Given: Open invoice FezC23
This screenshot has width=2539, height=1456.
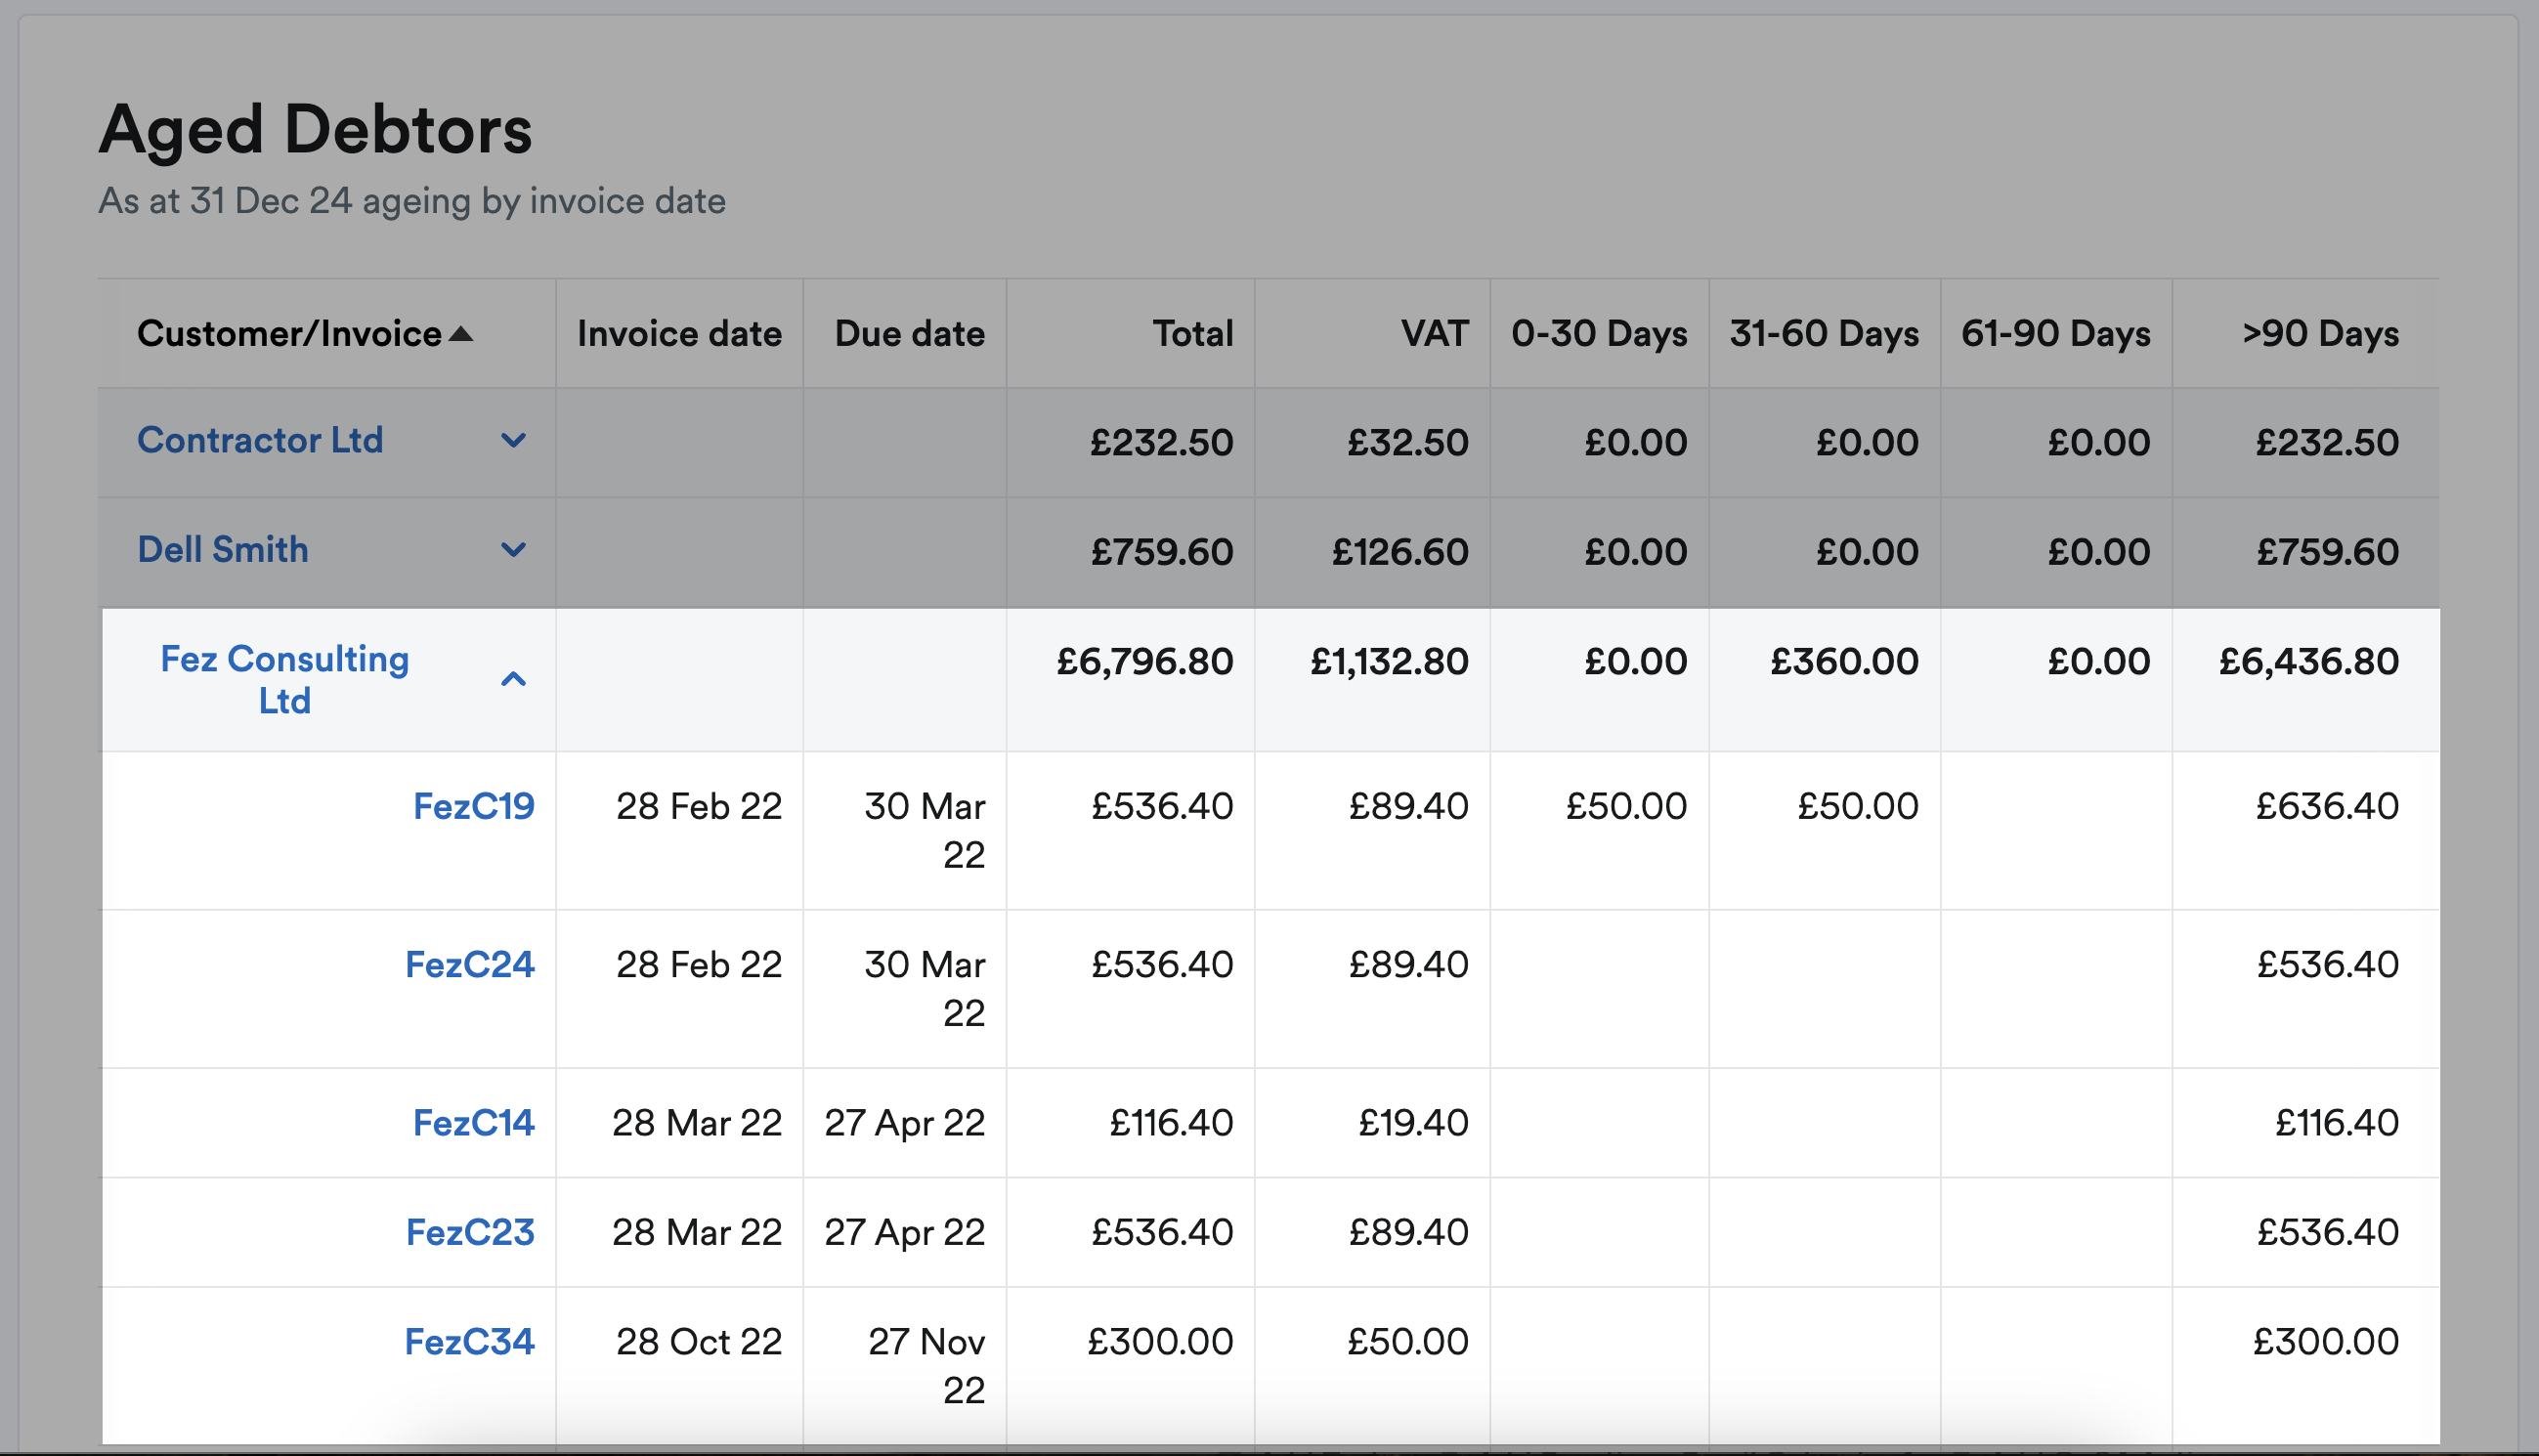Looking at the screenshot, I should tap(471, 1232).
